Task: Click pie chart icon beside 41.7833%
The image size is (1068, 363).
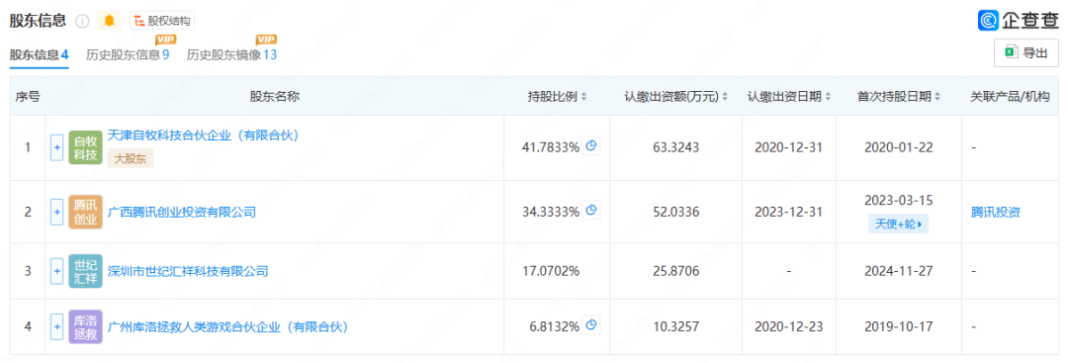Action: click(x=592, y=146)
